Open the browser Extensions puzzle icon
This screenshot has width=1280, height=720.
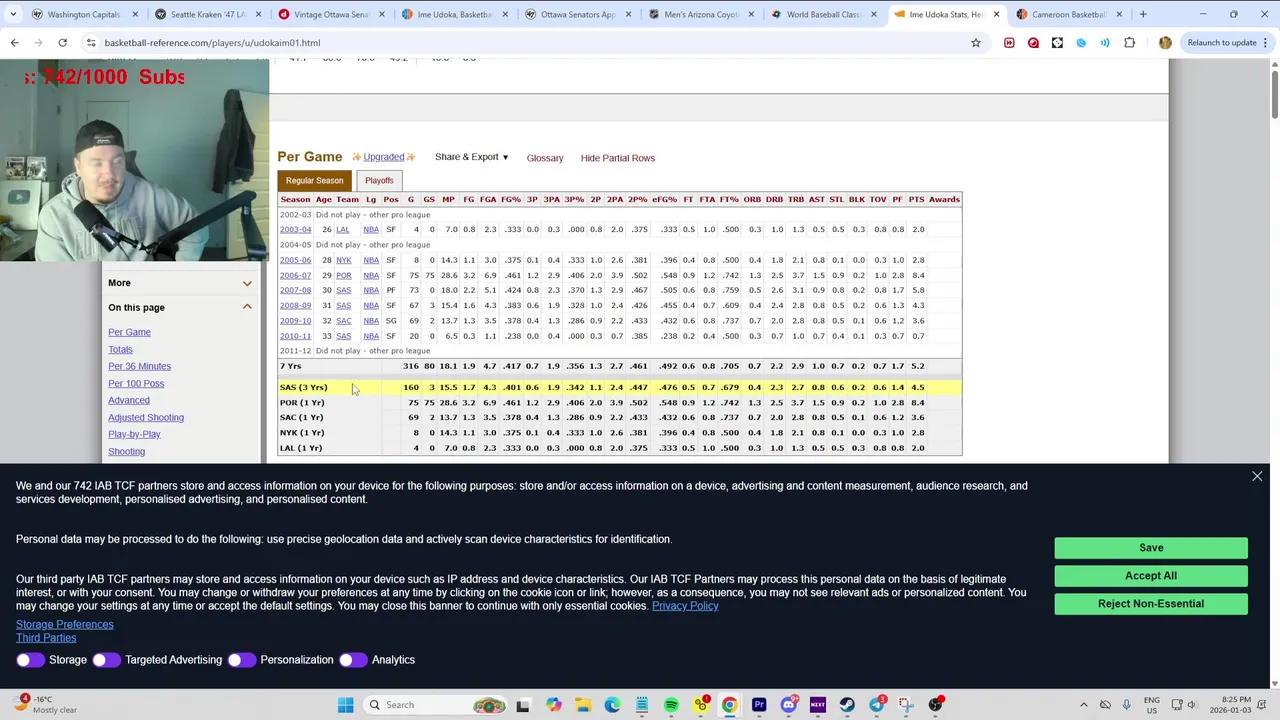[x=1130, y=43]
